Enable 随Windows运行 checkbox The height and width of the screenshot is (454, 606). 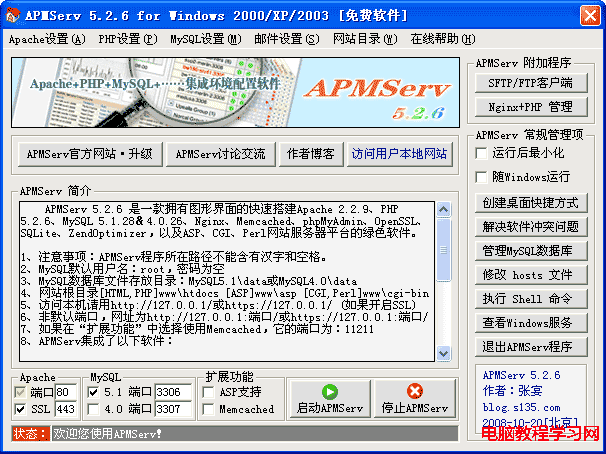(481, 177)
